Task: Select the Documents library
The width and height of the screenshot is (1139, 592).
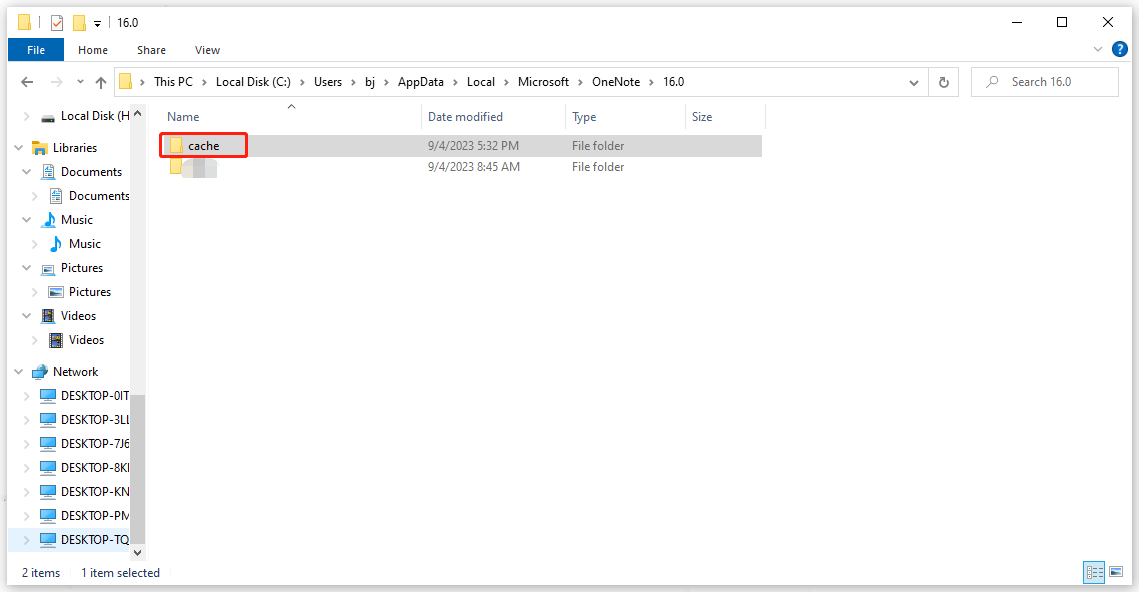Action: [91, 172]
